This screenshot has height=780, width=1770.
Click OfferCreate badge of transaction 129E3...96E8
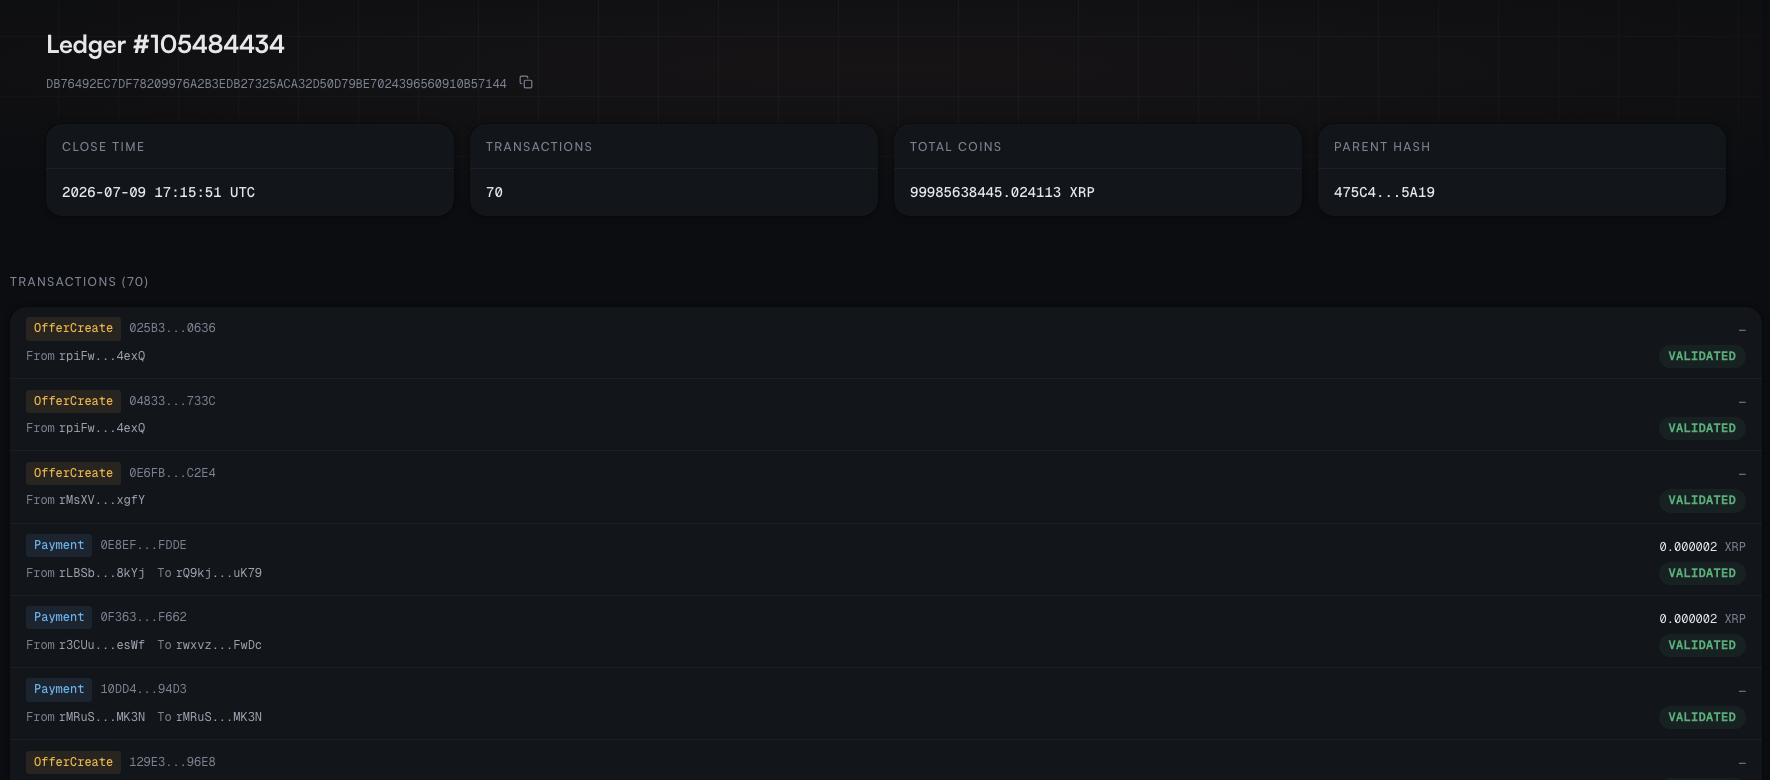[73, 762]
